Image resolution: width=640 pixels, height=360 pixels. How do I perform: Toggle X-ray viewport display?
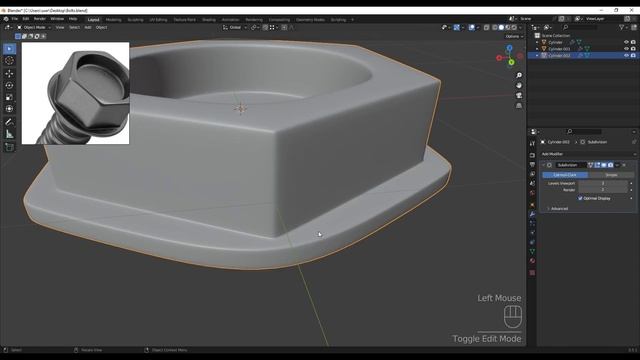[x=487, y=27]
